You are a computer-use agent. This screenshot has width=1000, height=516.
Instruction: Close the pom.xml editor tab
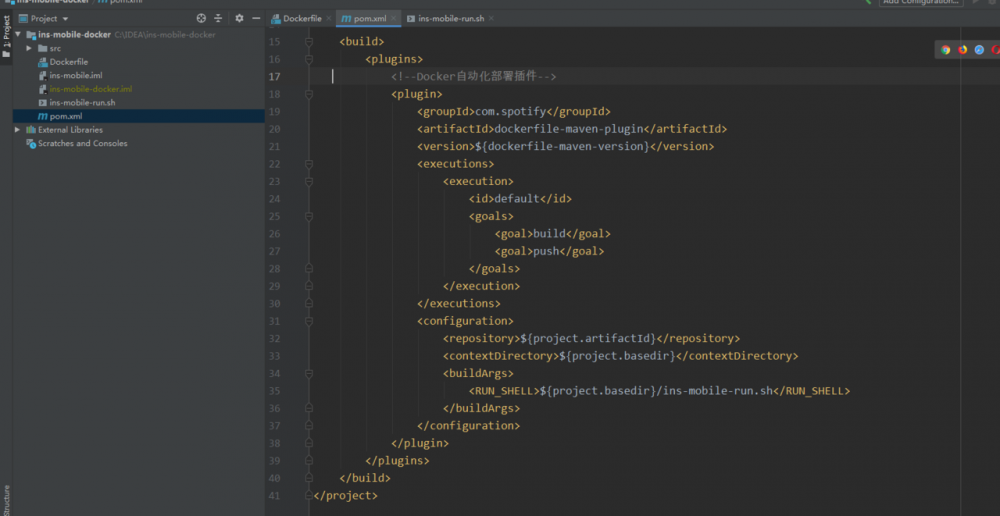coord(394,18)
